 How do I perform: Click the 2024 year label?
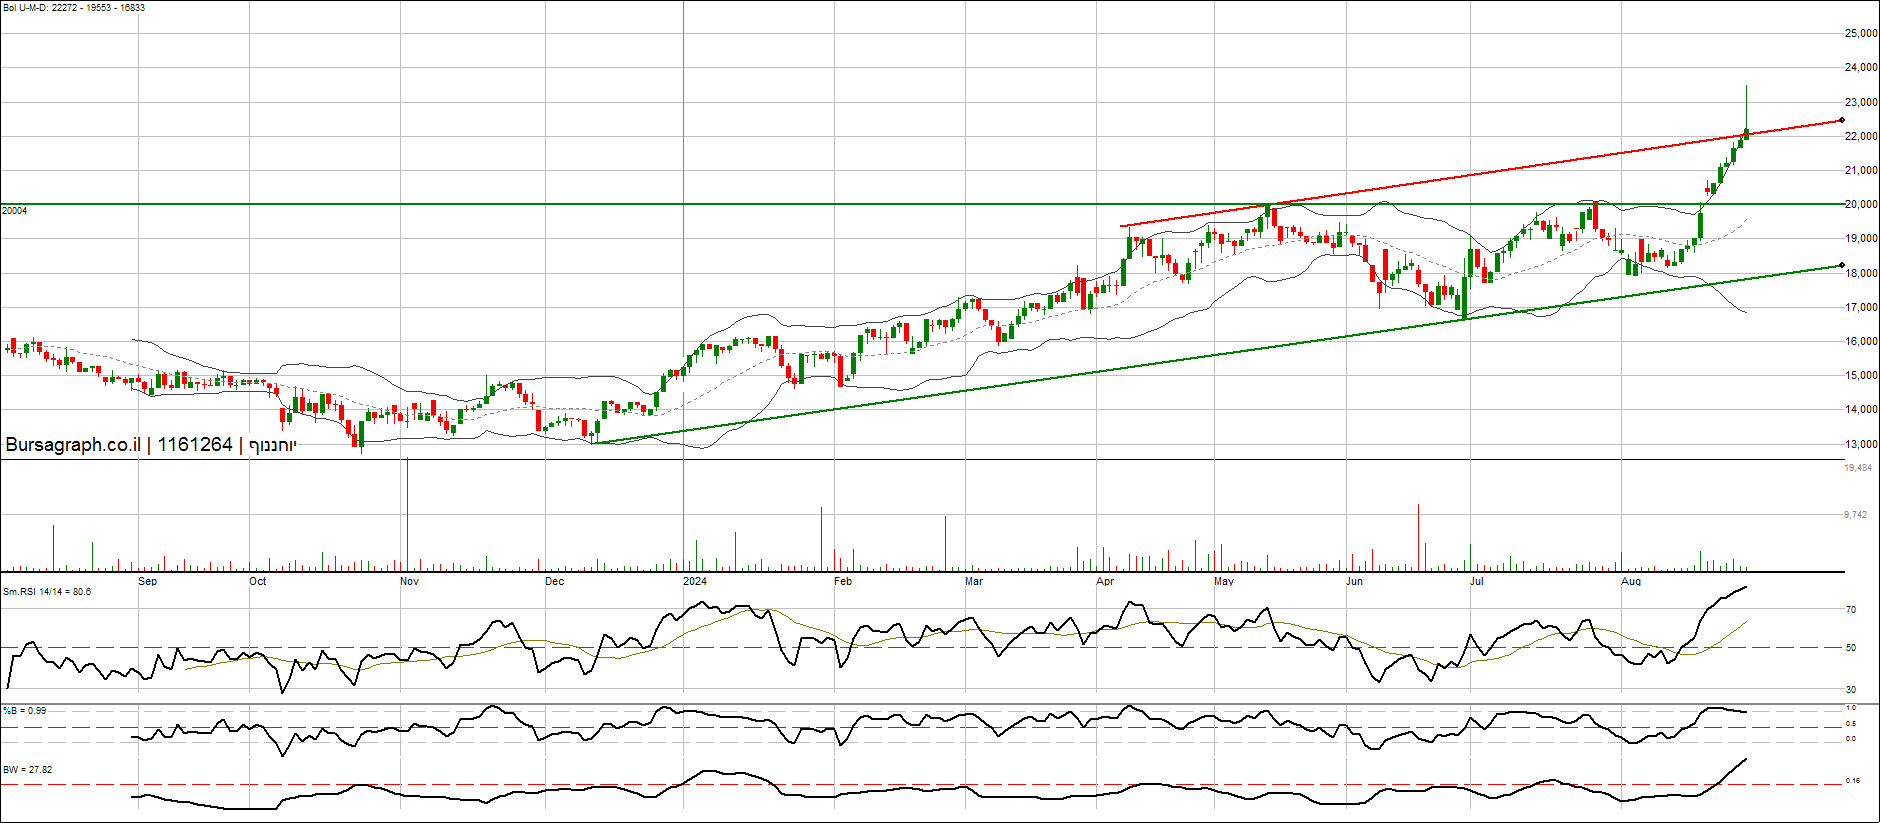(695, 582)
